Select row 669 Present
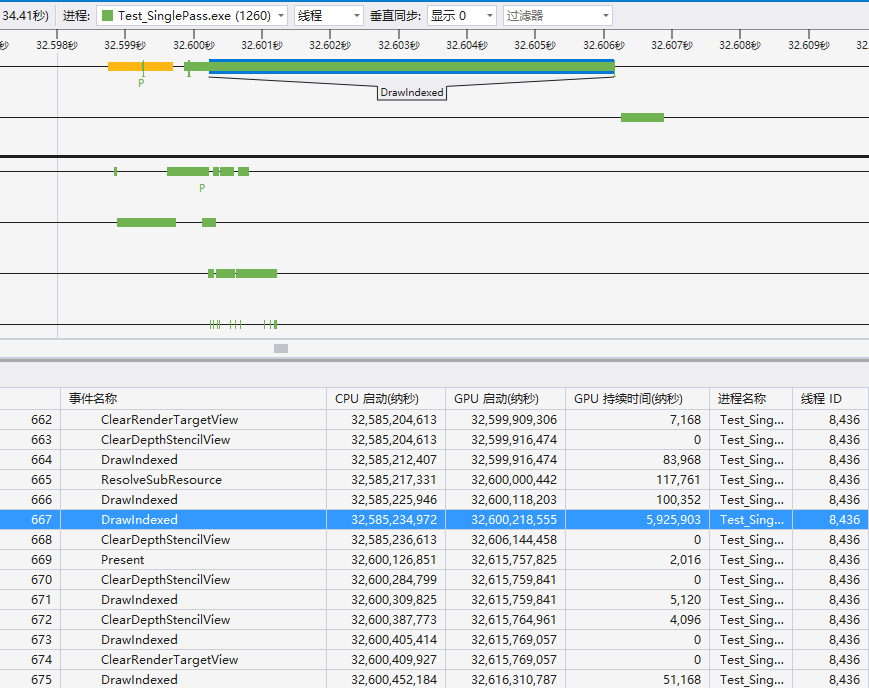Screen dimensions: 869x688 [x=434, y=559]
